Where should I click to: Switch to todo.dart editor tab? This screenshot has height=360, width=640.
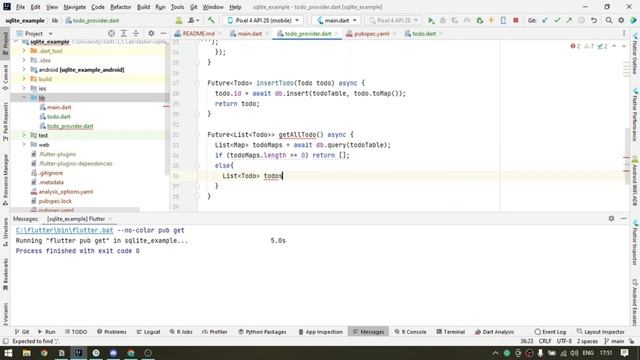tap(423, 33)
